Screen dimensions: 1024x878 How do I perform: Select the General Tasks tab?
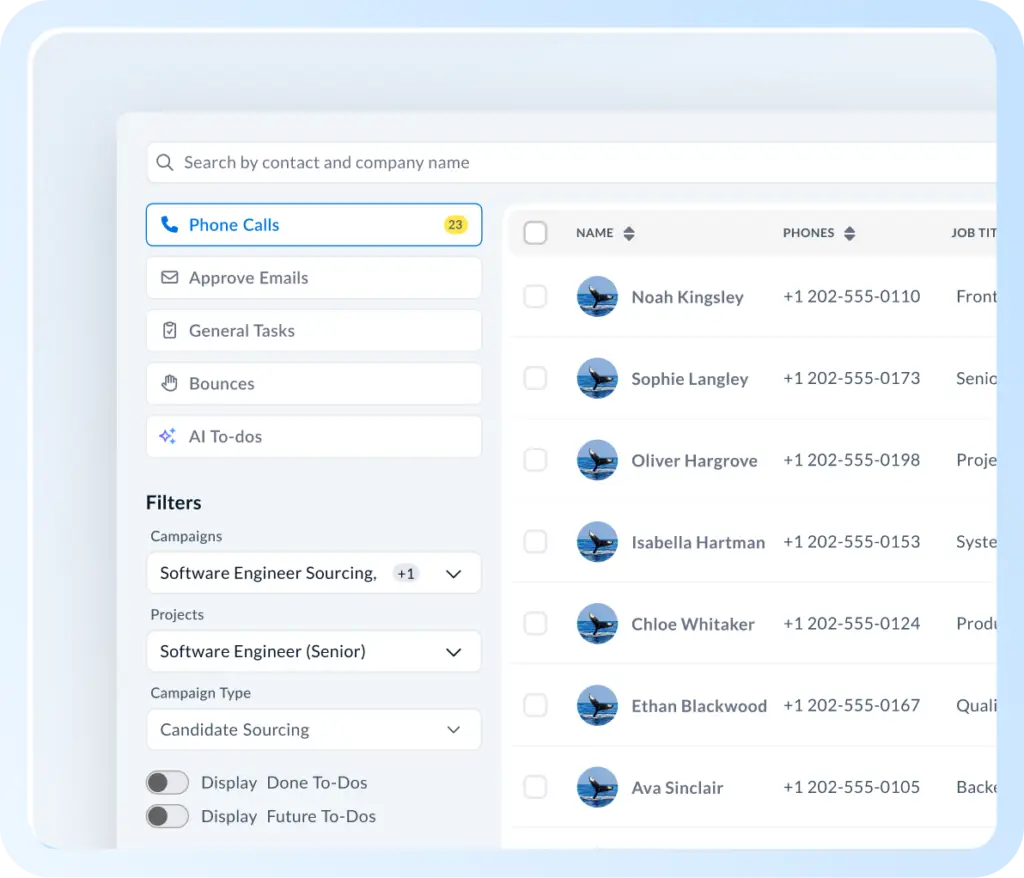[314, 331]
